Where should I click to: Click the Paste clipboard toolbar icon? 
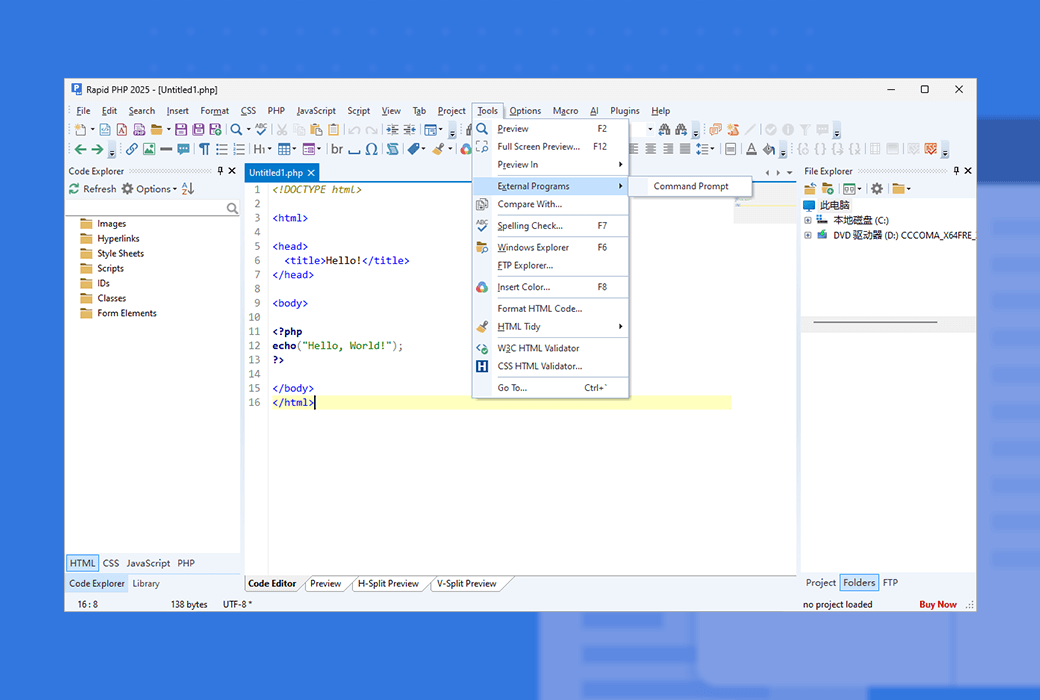[x=316, y=129]
